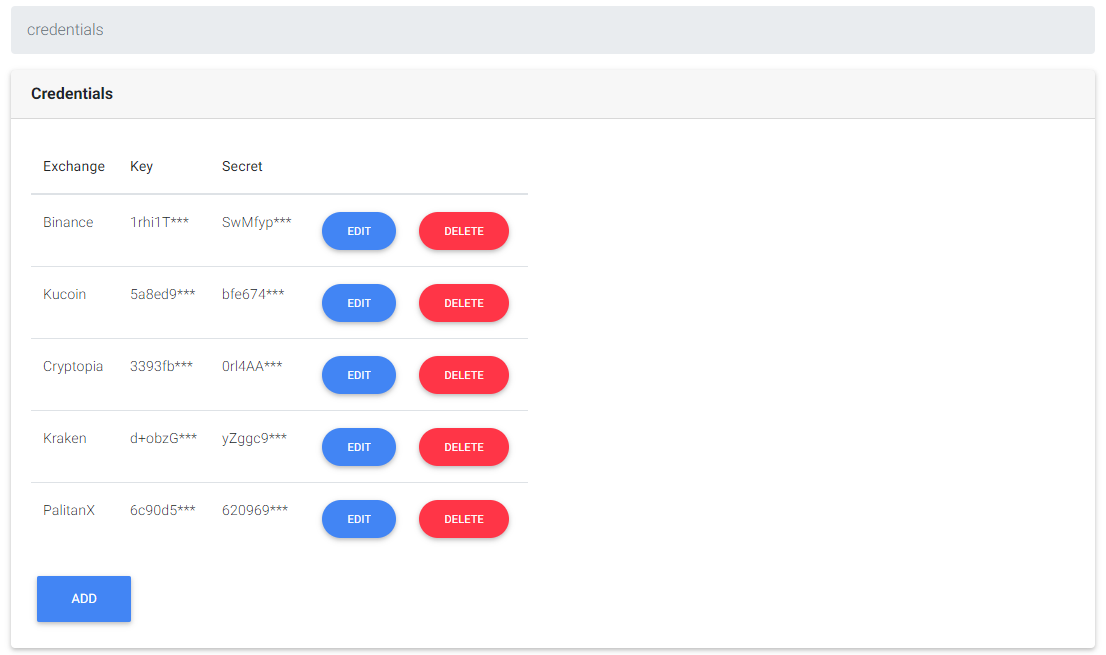The width and height of the screenshot is (1106, 655).
Task: Select the Secret column header
Action: [242, 166]
